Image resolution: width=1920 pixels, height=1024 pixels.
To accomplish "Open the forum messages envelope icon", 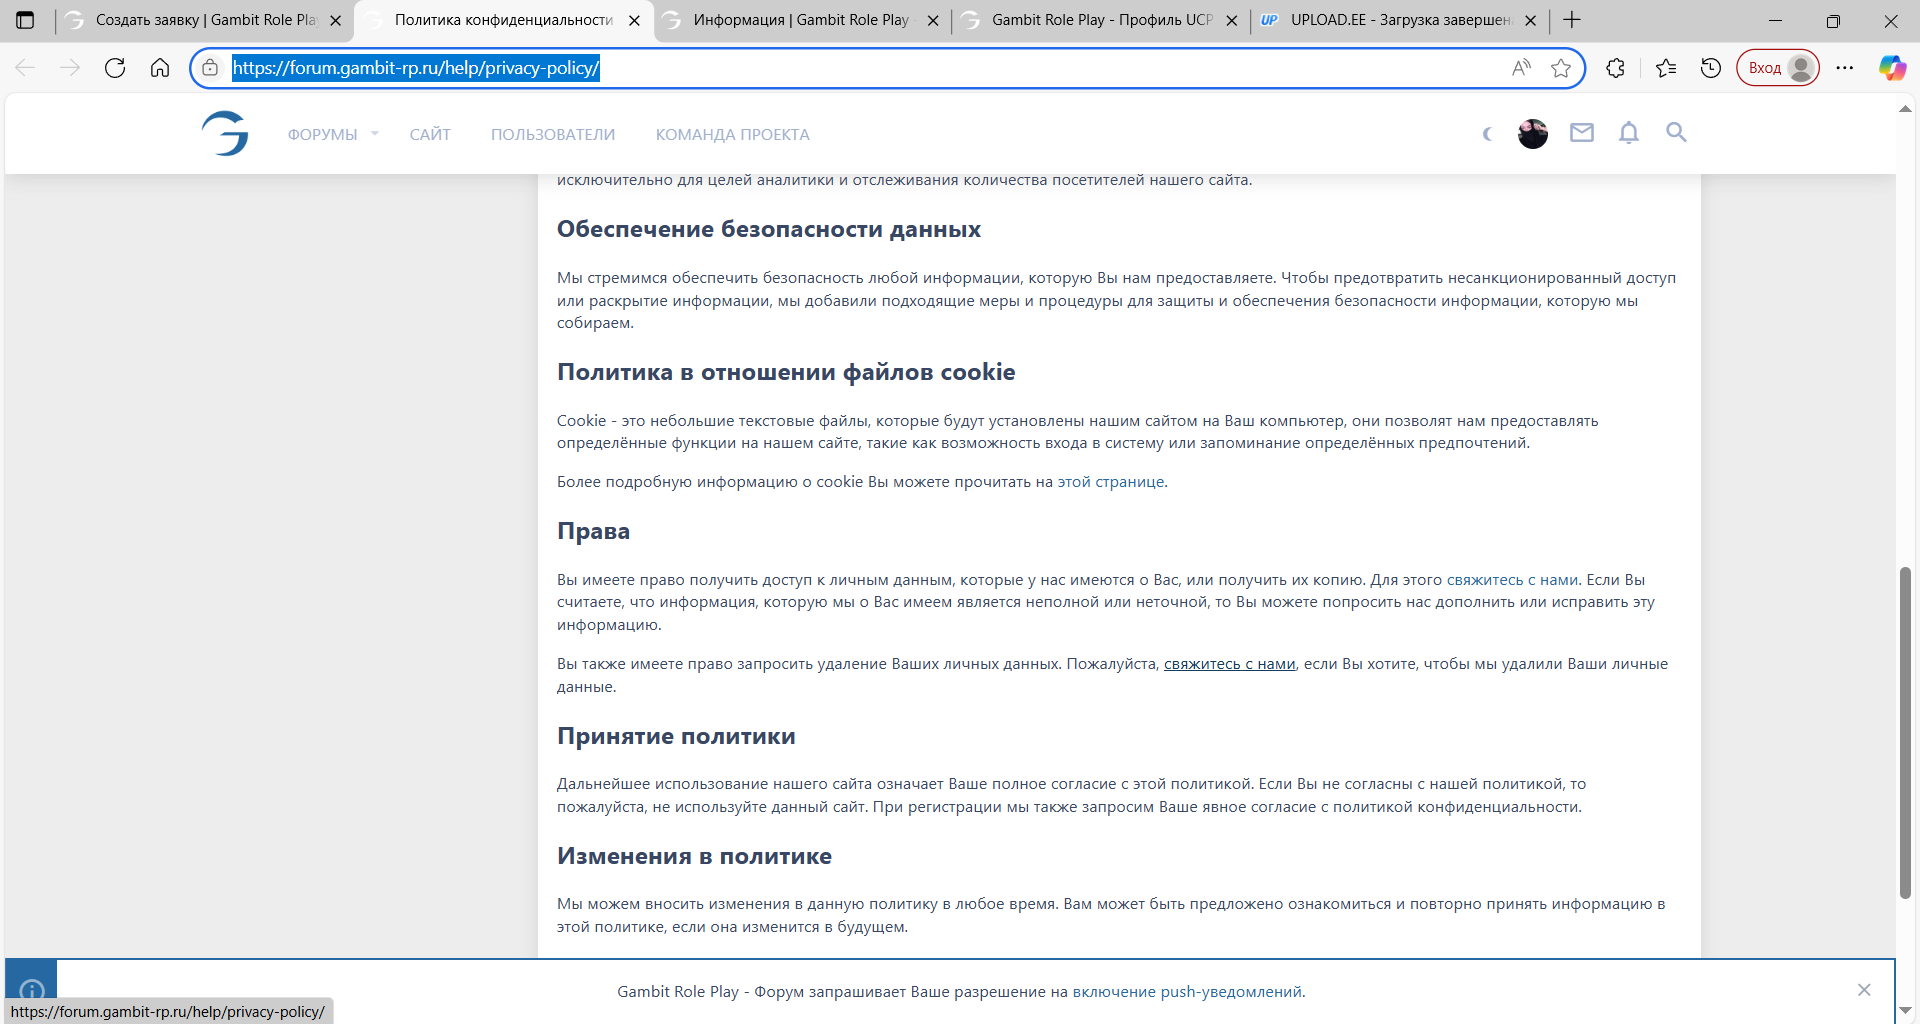I will pyautogui.click(x=1581, y=132).
